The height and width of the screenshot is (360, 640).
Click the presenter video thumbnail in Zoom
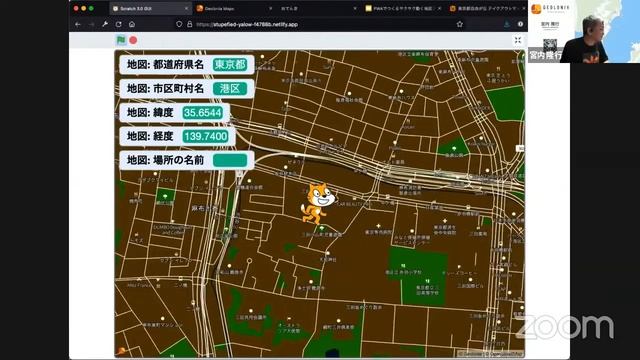click(x=584, y=31)
